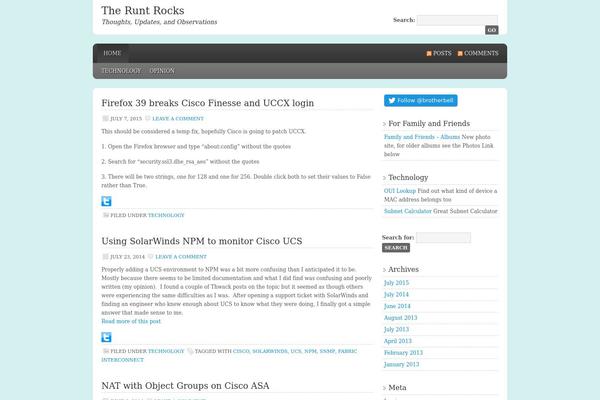Screen dimensions: 600x400
Task: Open Technology category under SolarWinds post
Action: (x=166, y=351)
